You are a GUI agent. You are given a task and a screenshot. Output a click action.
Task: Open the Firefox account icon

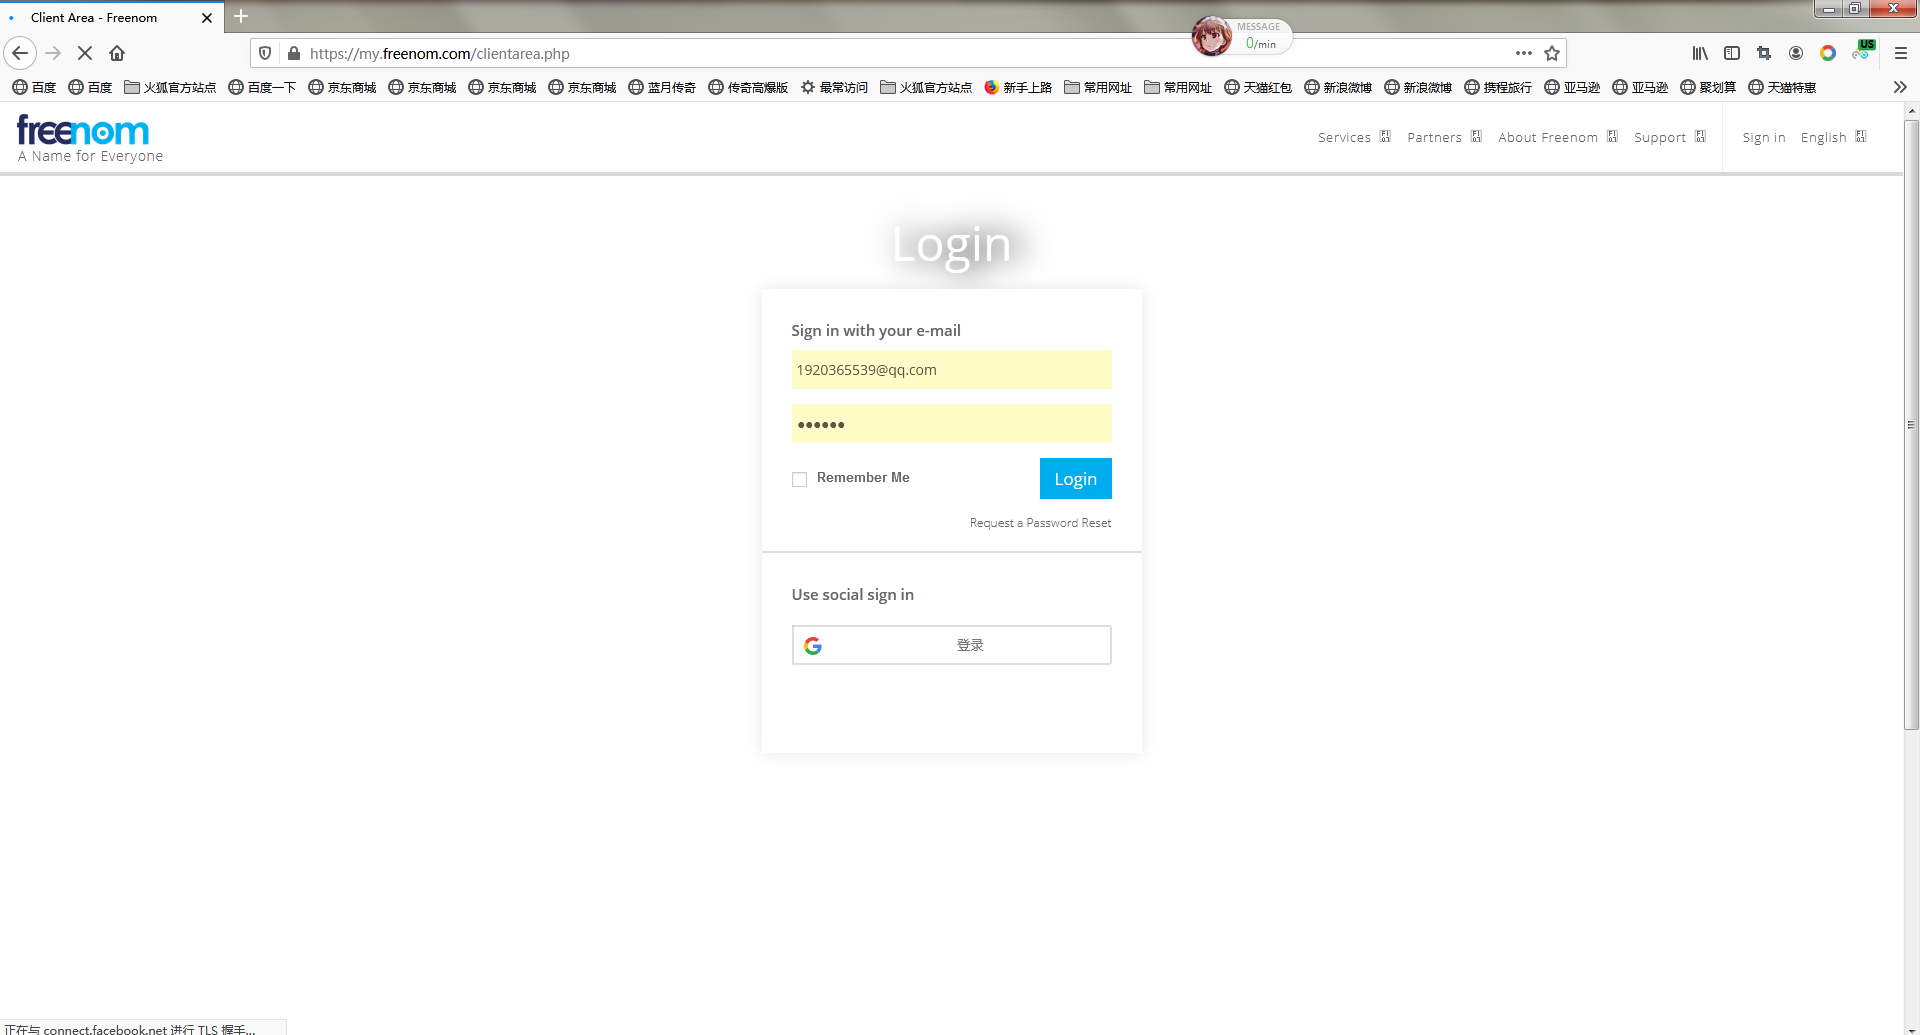(1796, 53)
